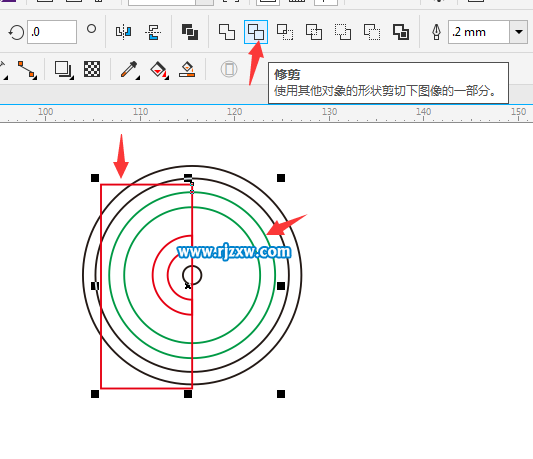
Task: Click the top-right selection handle
Action: point(281,178)
